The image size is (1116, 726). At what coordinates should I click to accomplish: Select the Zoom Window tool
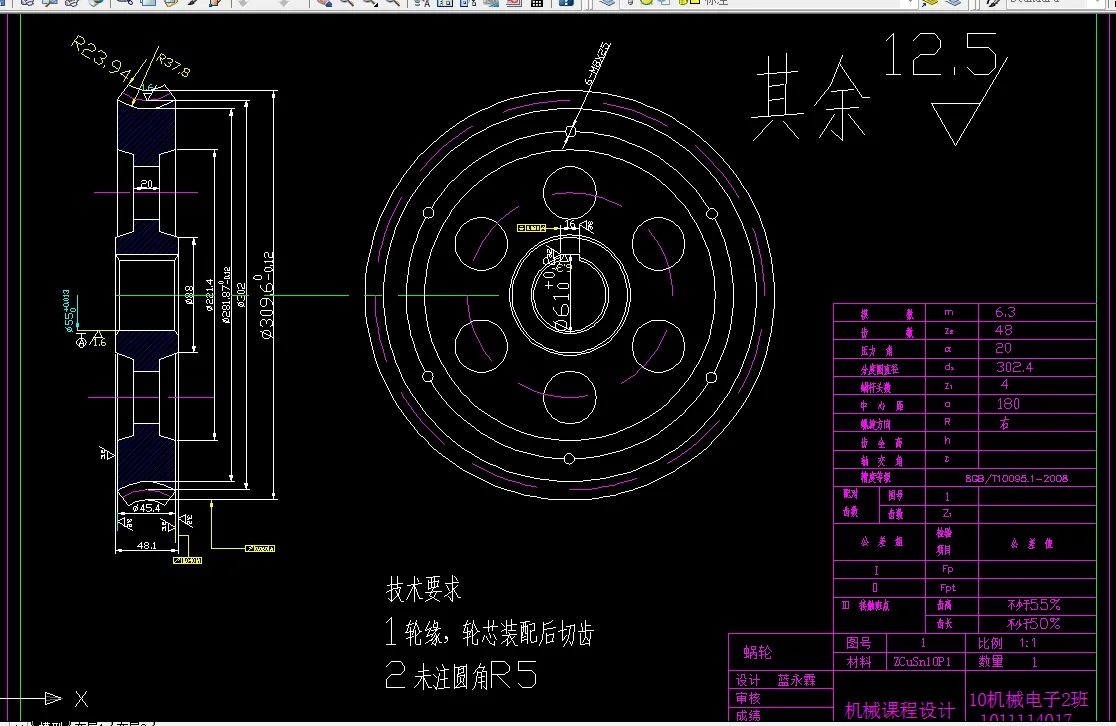[x=369, y=6]
